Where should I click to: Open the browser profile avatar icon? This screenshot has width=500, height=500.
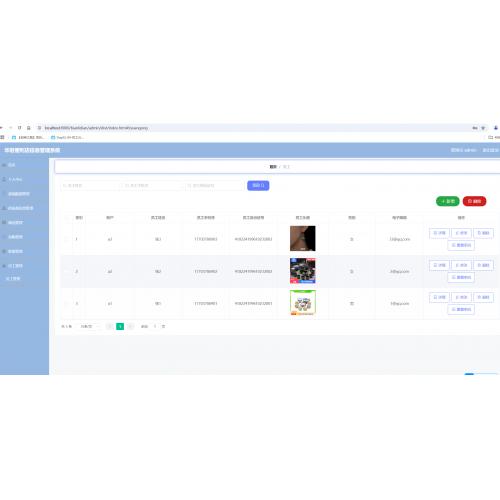click(496, 128)
